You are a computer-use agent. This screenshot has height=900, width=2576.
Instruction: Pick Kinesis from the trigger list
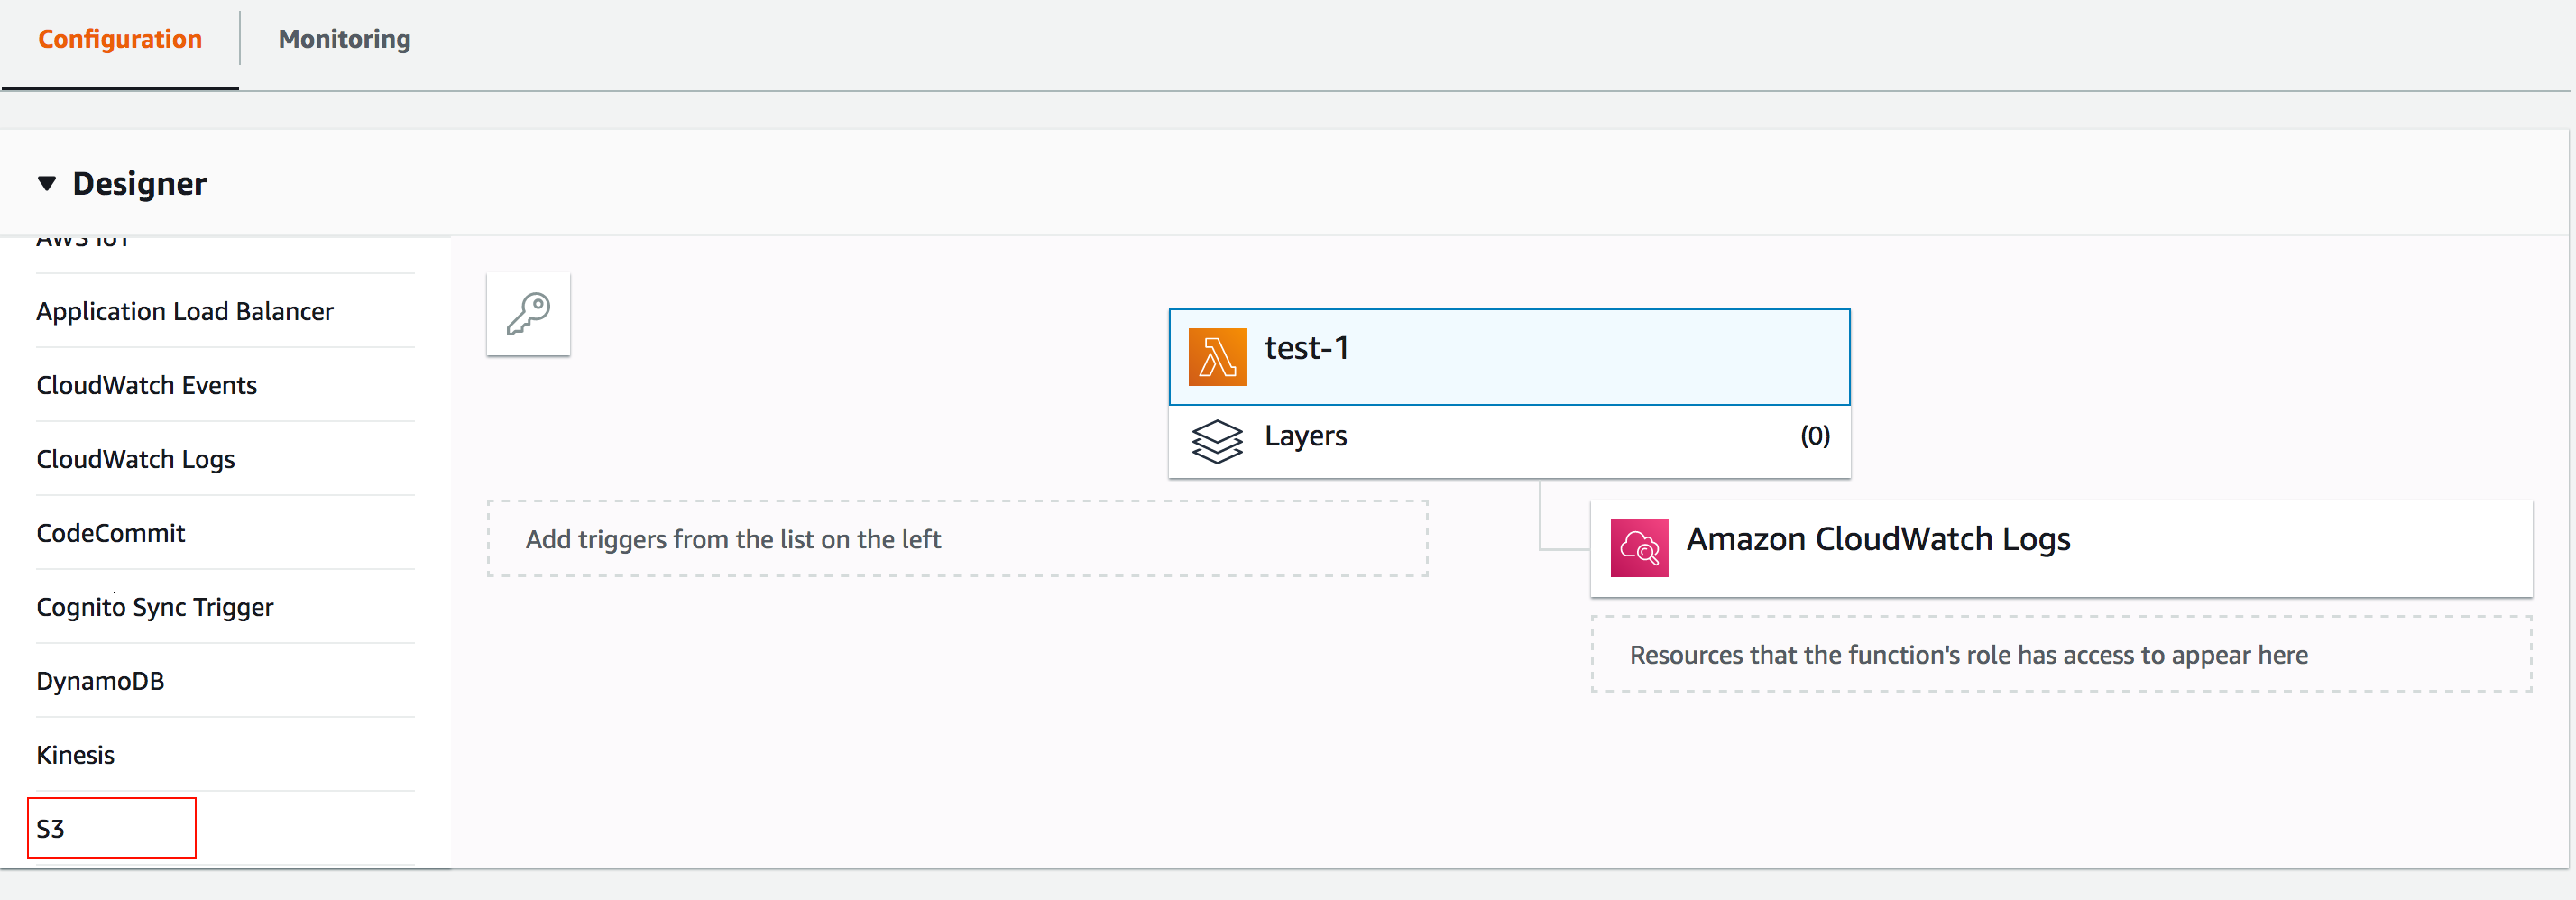tap(76, 756)
